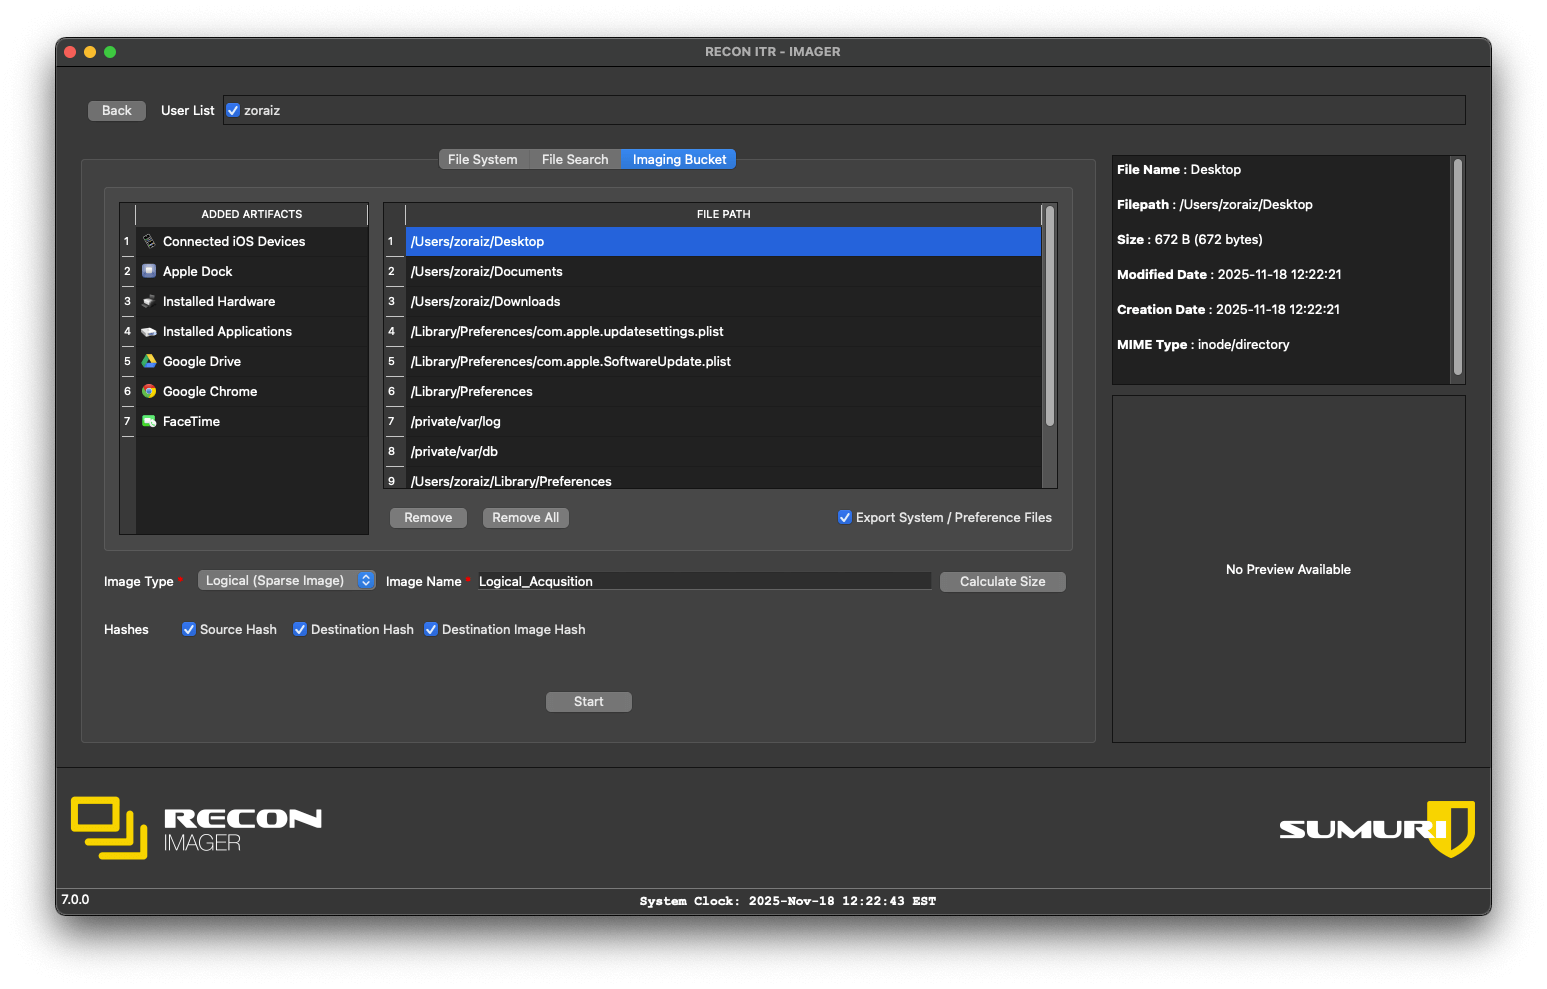Viewport: 1547px width, 989px height.
Task: Open the Image Type dropdown
Action: (286, 581)
